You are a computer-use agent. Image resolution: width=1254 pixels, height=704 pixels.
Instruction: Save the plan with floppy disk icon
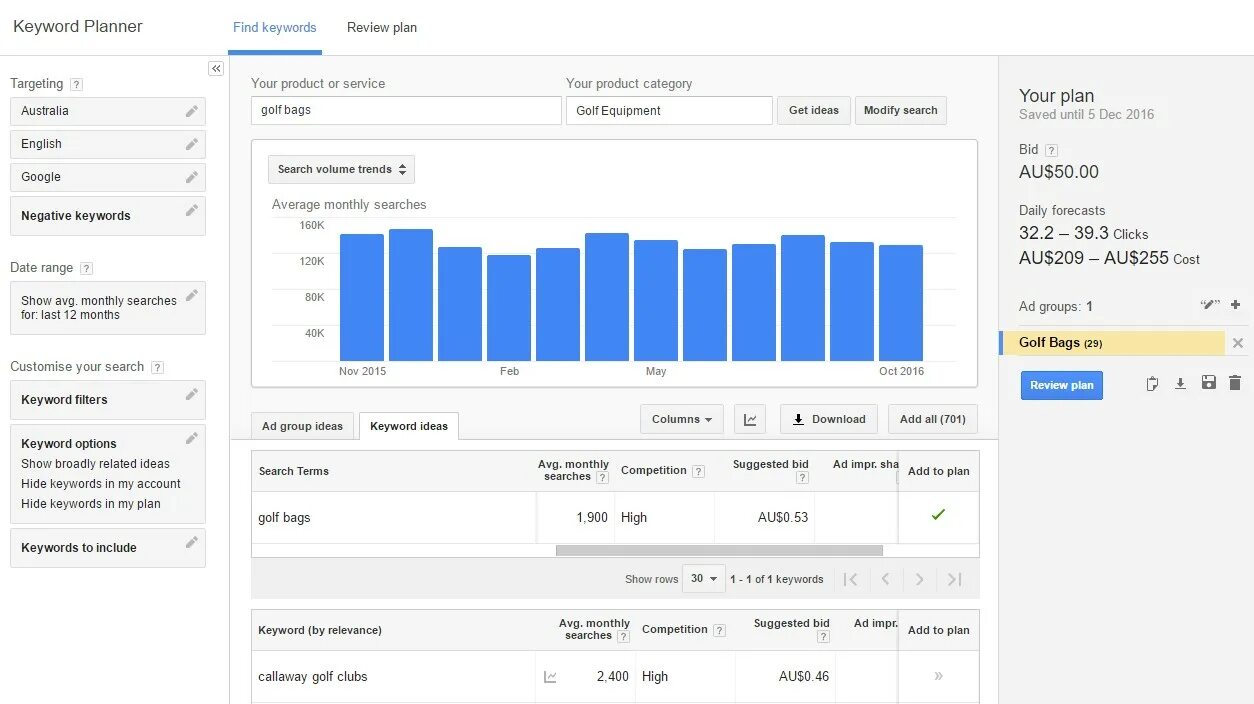(1208, 383)
